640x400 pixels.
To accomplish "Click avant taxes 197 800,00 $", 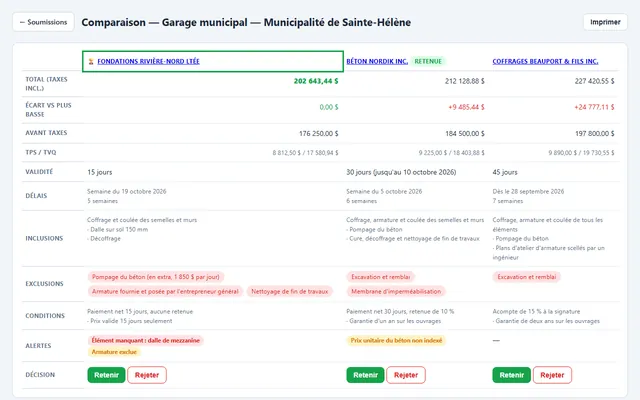I will tap(594, 133).
